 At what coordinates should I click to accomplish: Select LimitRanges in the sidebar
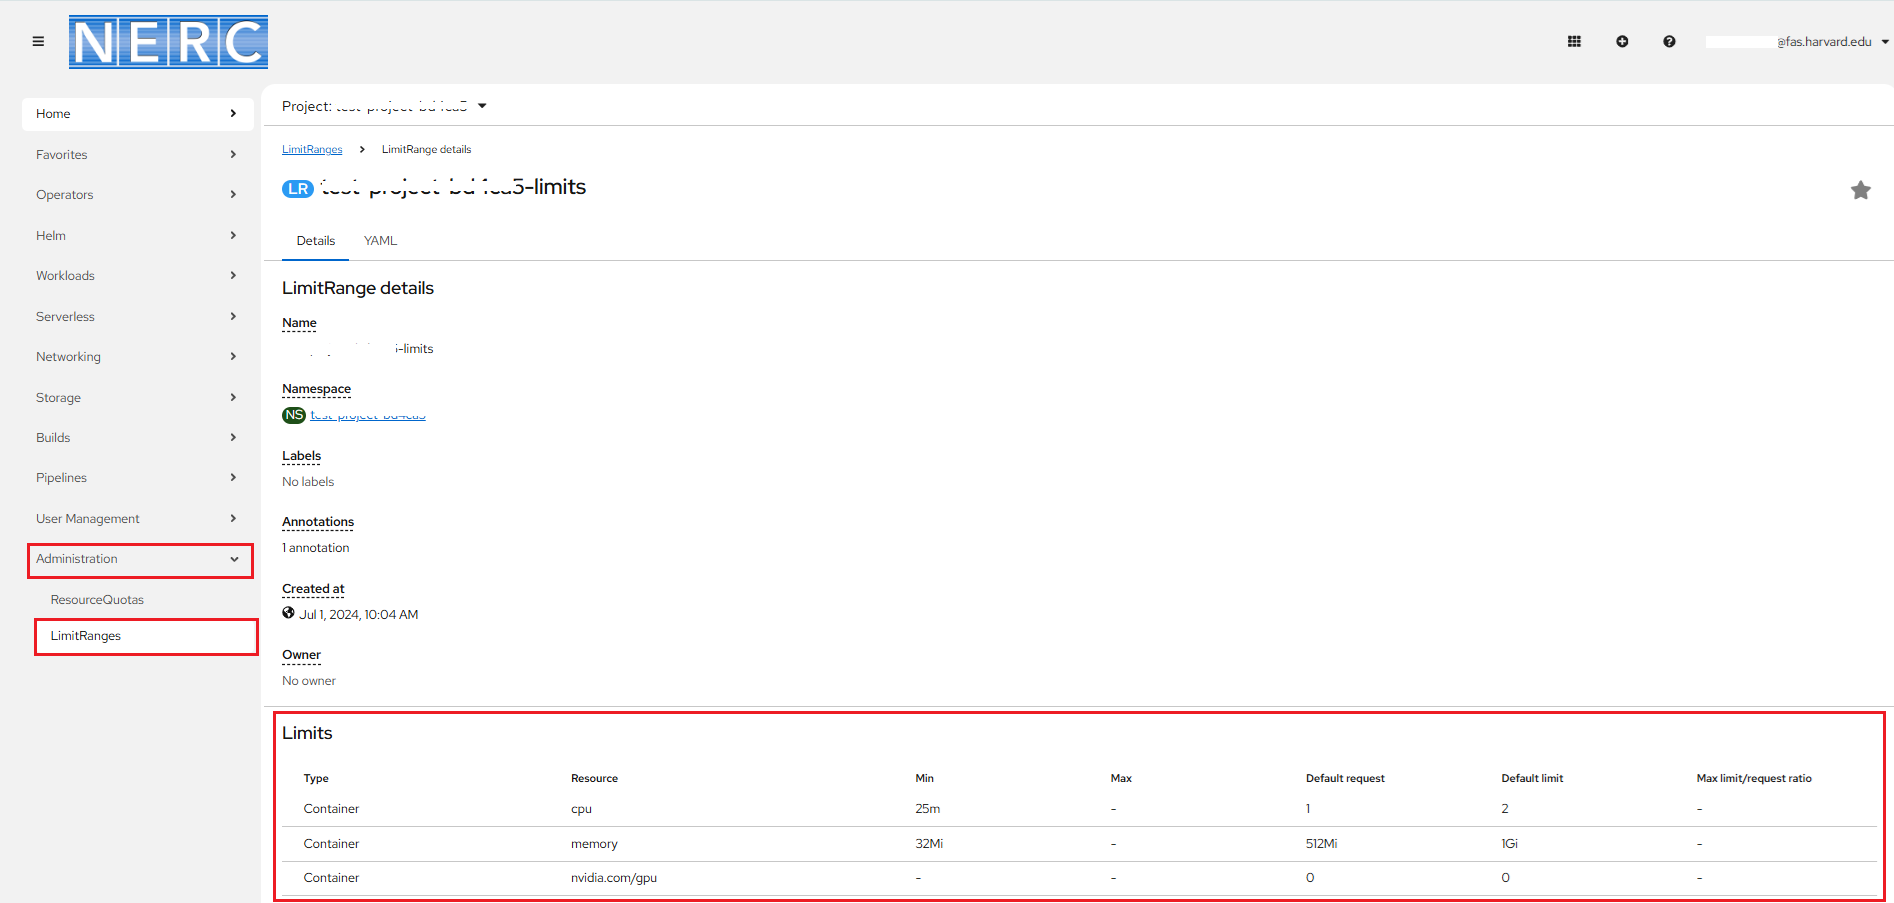tap(86, 636)
